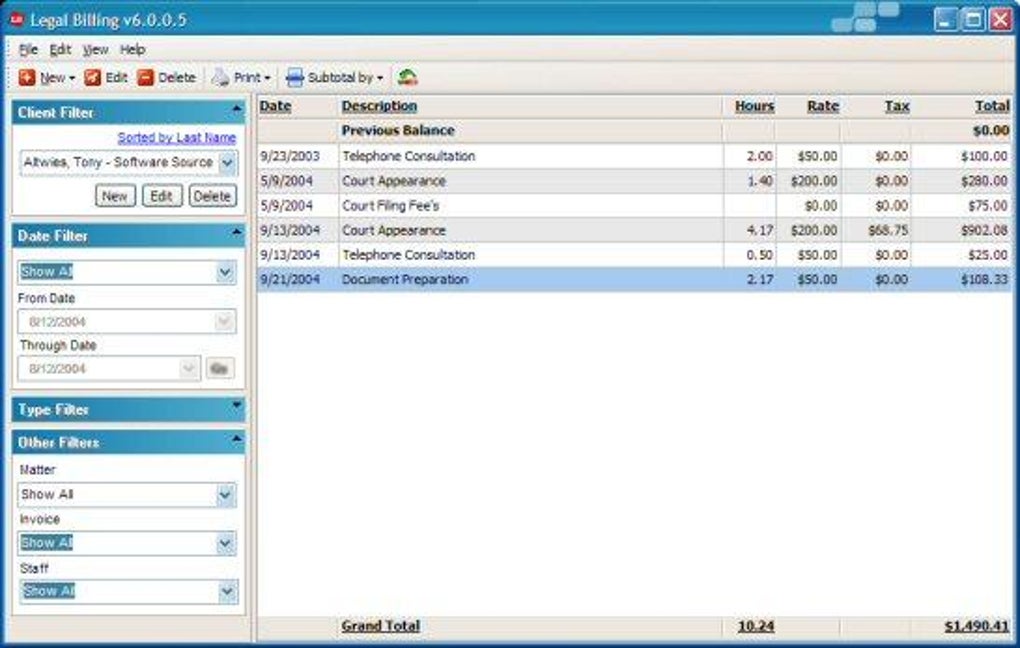Click Delete button in Client Filter
Image resolution: width=1020 pixels, height=648 pixels.
(x=212, y=196)
